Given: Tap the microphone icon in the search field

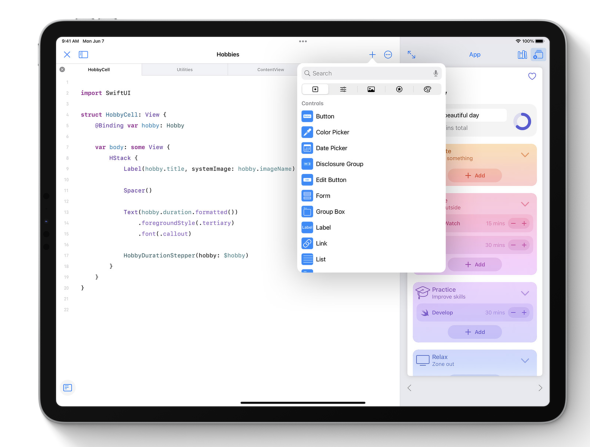Looking at the screenshot, I should click(435, 73).
